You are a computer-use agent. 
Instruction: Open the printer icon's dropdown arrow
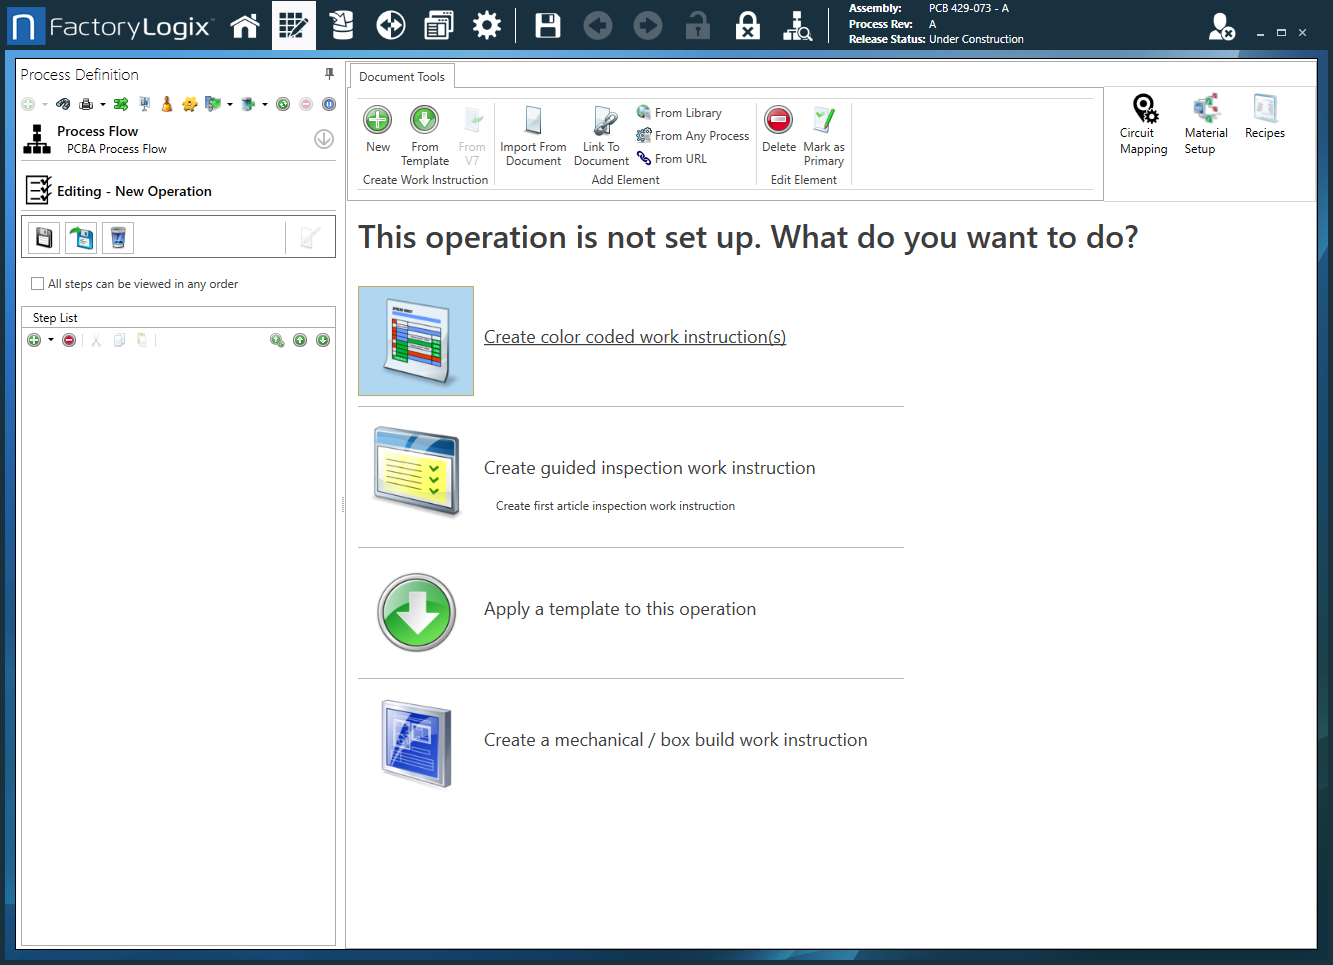102,103
